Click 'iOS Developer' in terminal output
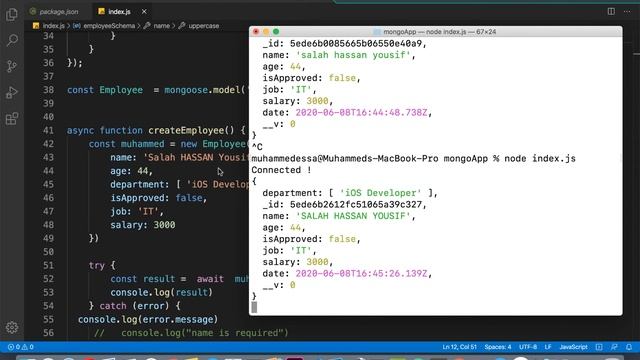 click(380, 193)
